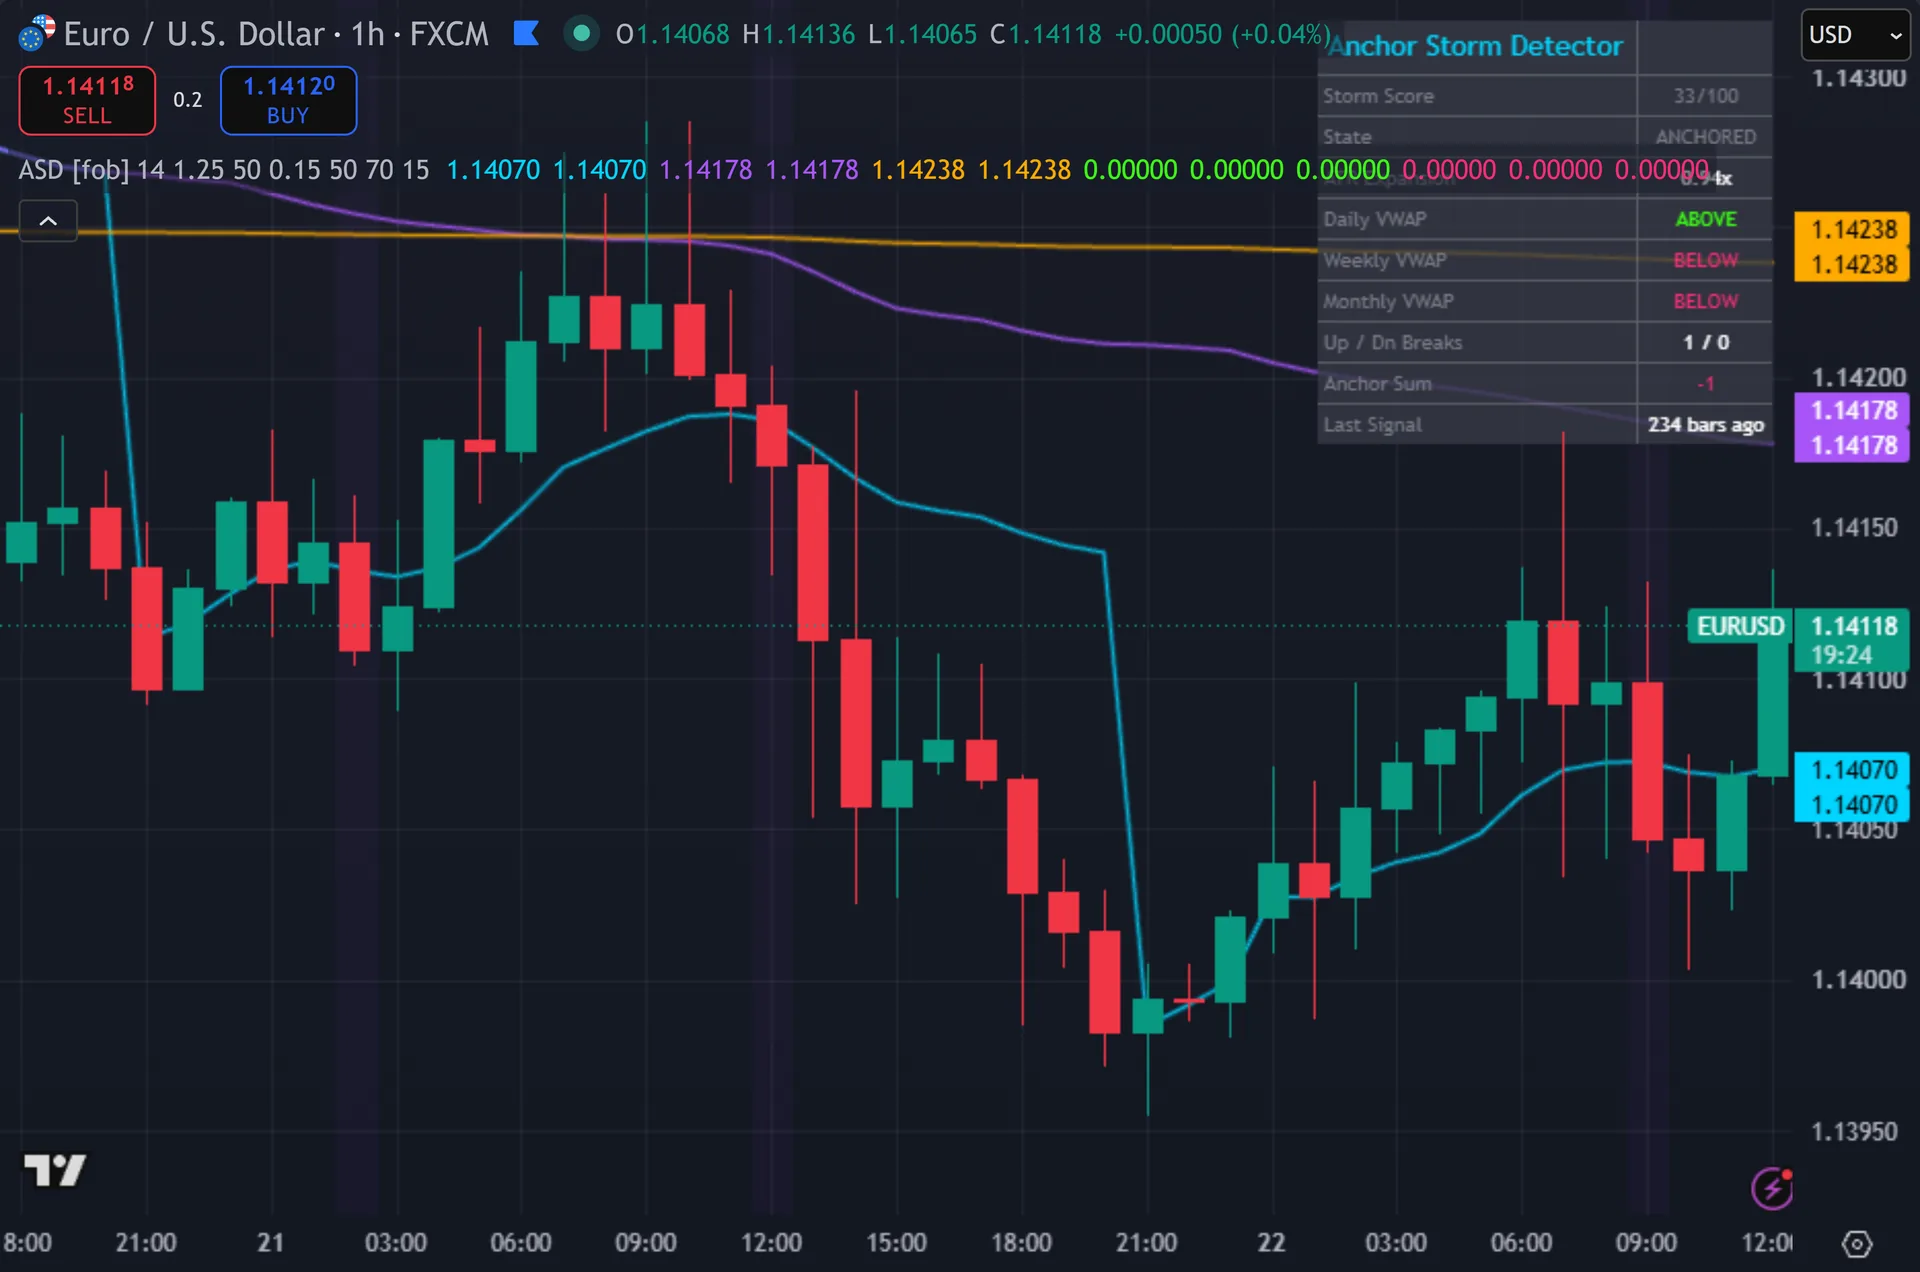This screenshot has height=1272, width=1920.
Task: Click the Daily VWAP ABOVE cell
Action: [x=1705, y=219]
